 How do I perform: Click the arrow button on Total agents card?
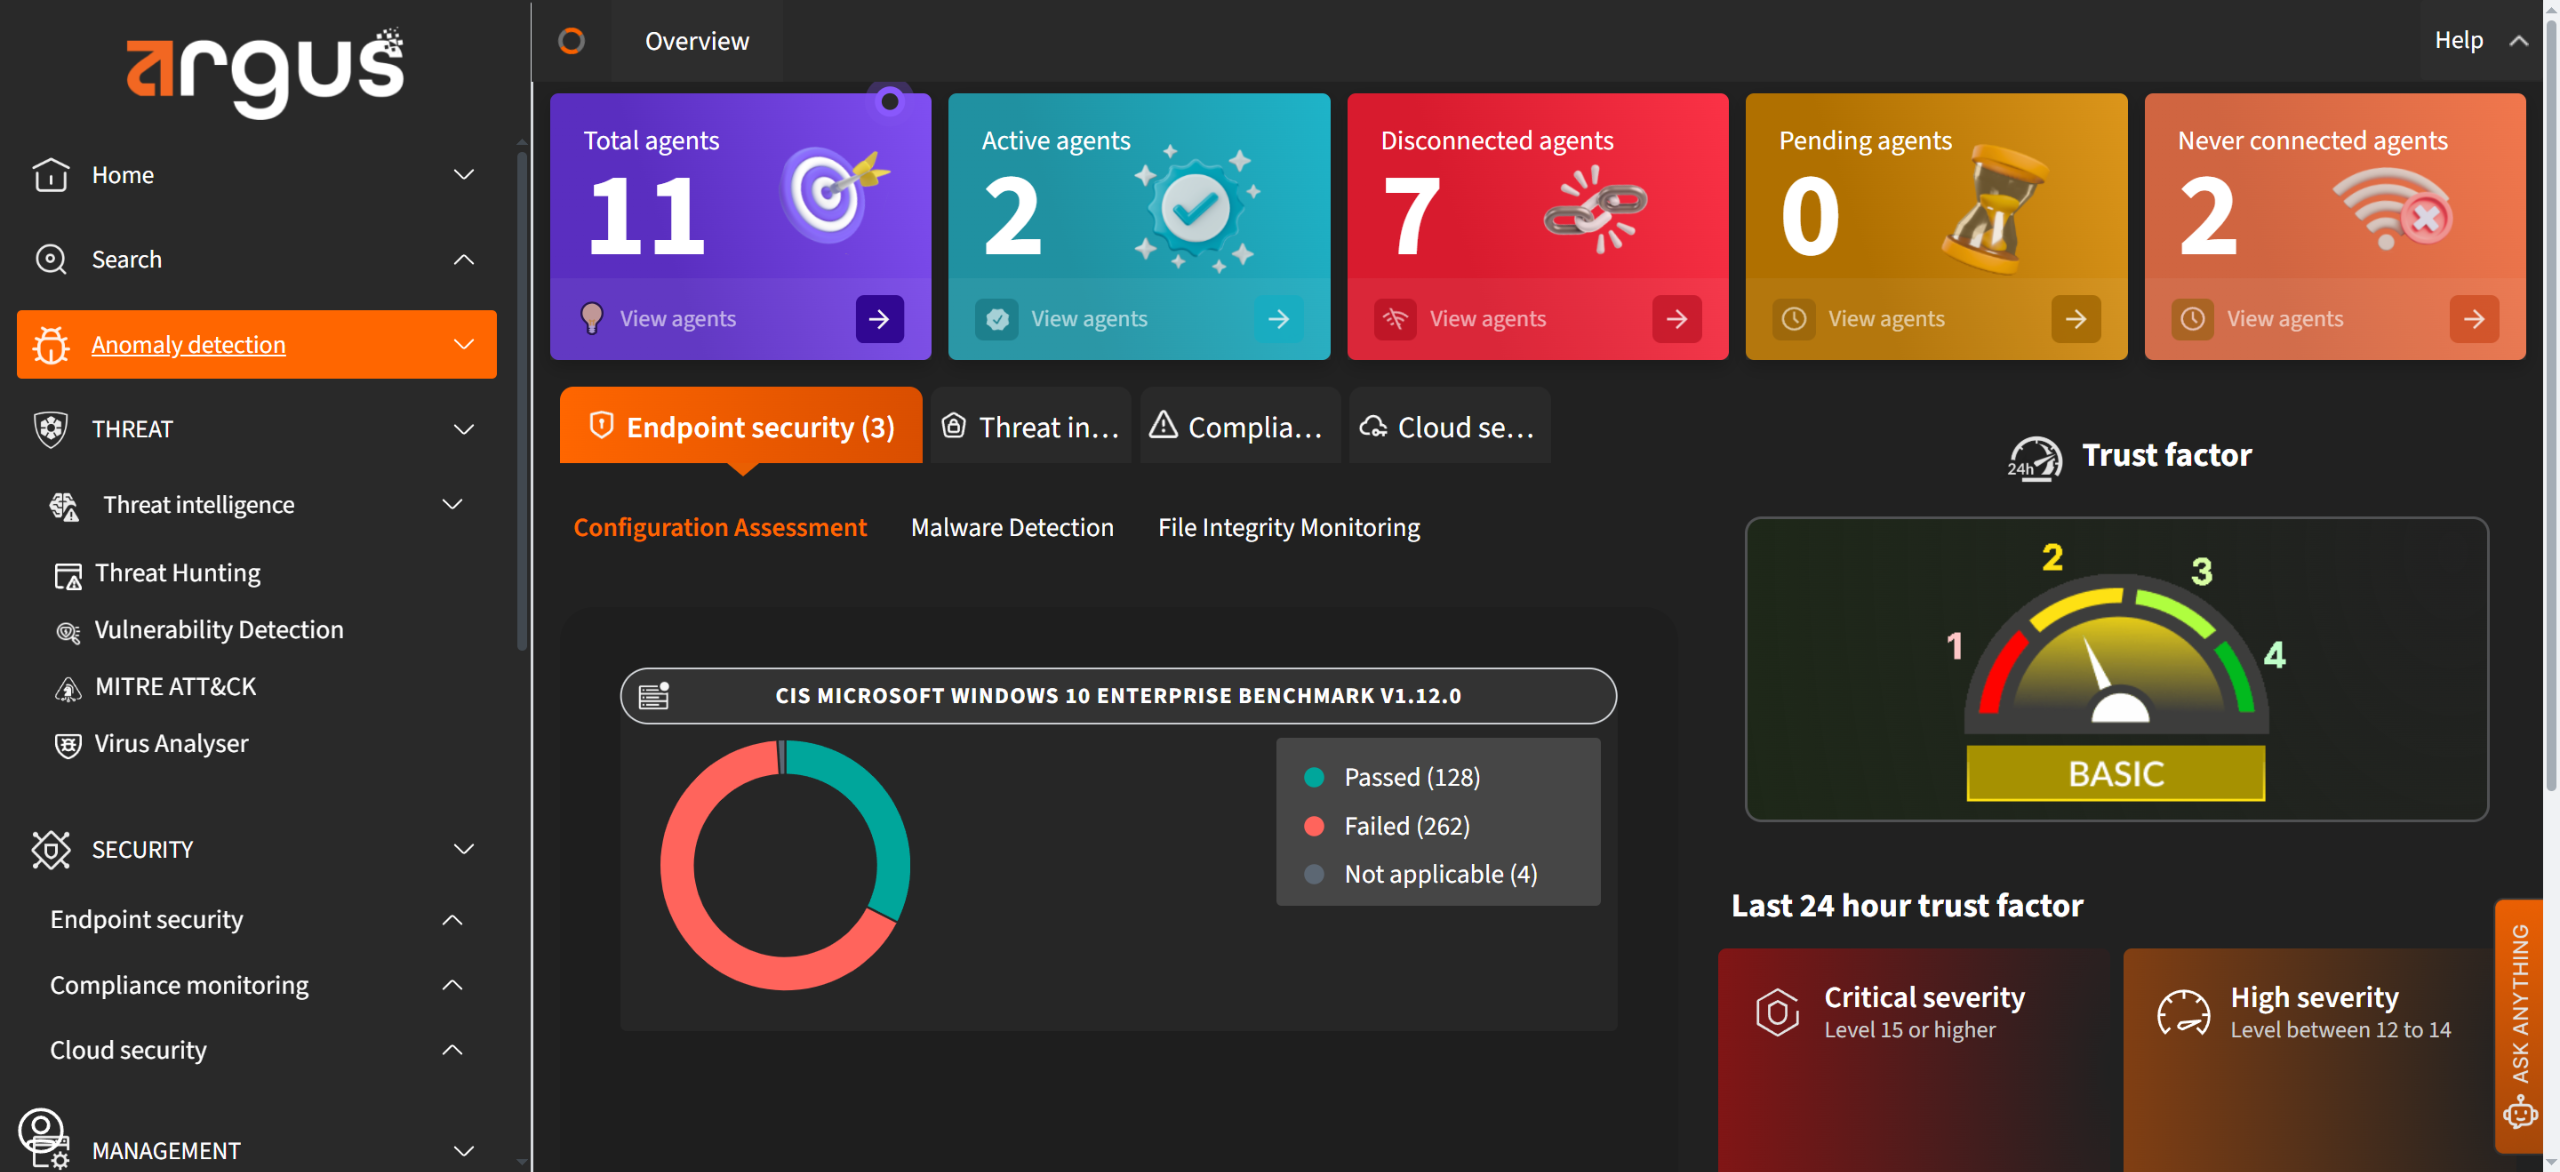(x=879, y=319)
